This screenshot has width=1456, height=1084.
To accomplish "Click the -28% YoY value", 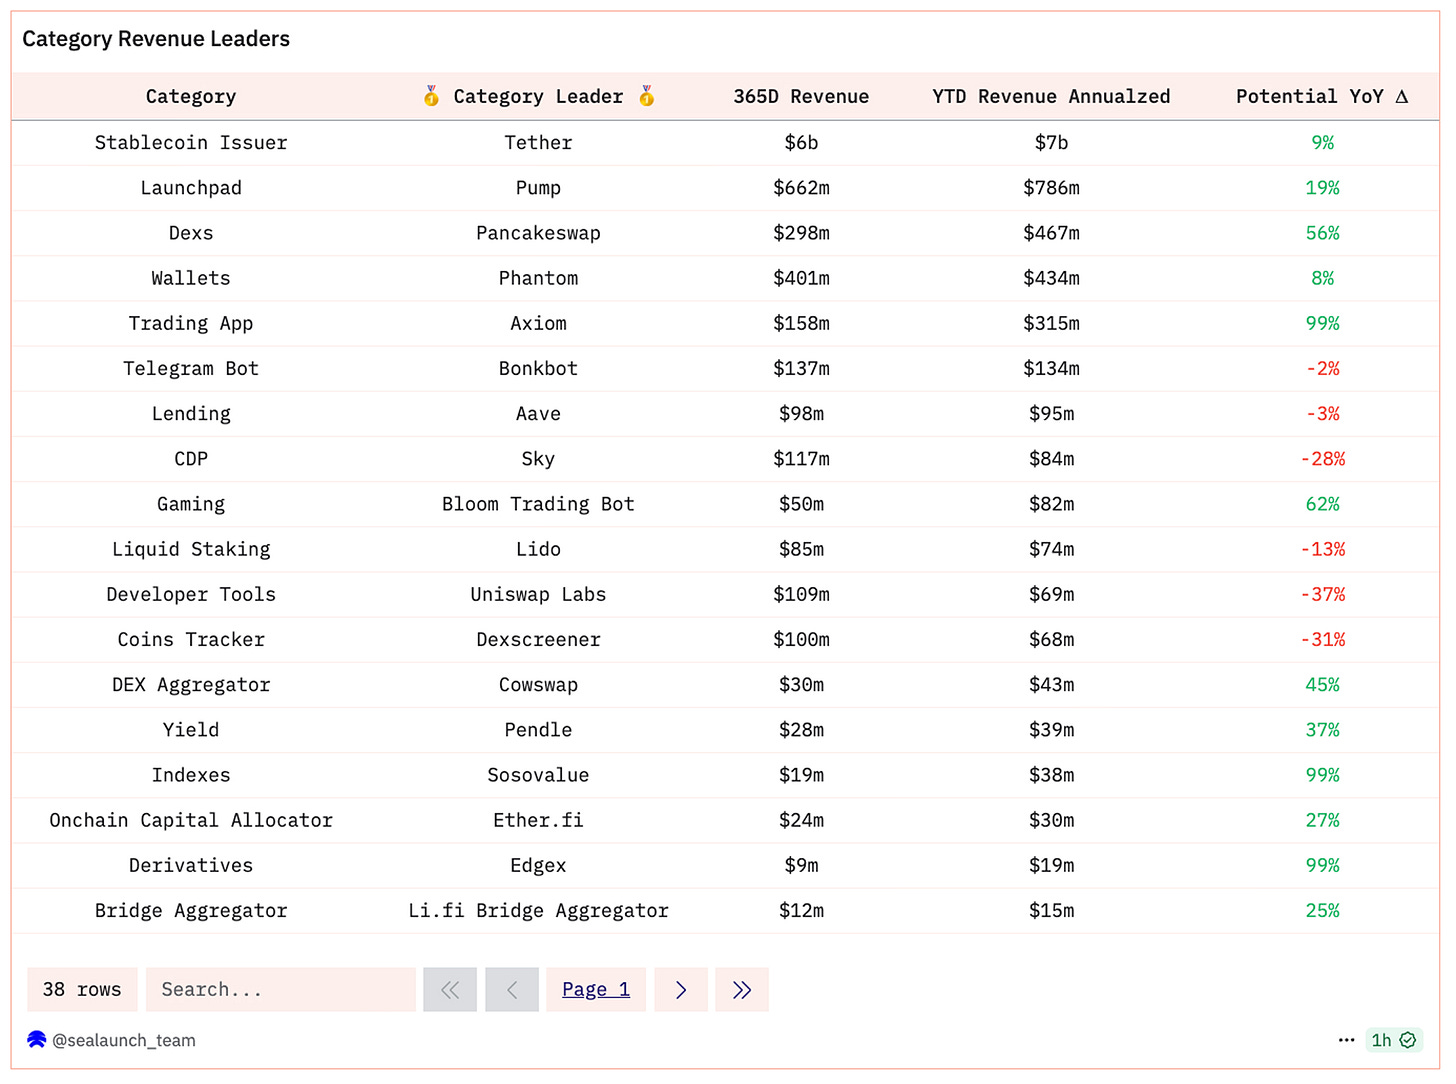I will pyautogui.click(x=1322, y=459).
